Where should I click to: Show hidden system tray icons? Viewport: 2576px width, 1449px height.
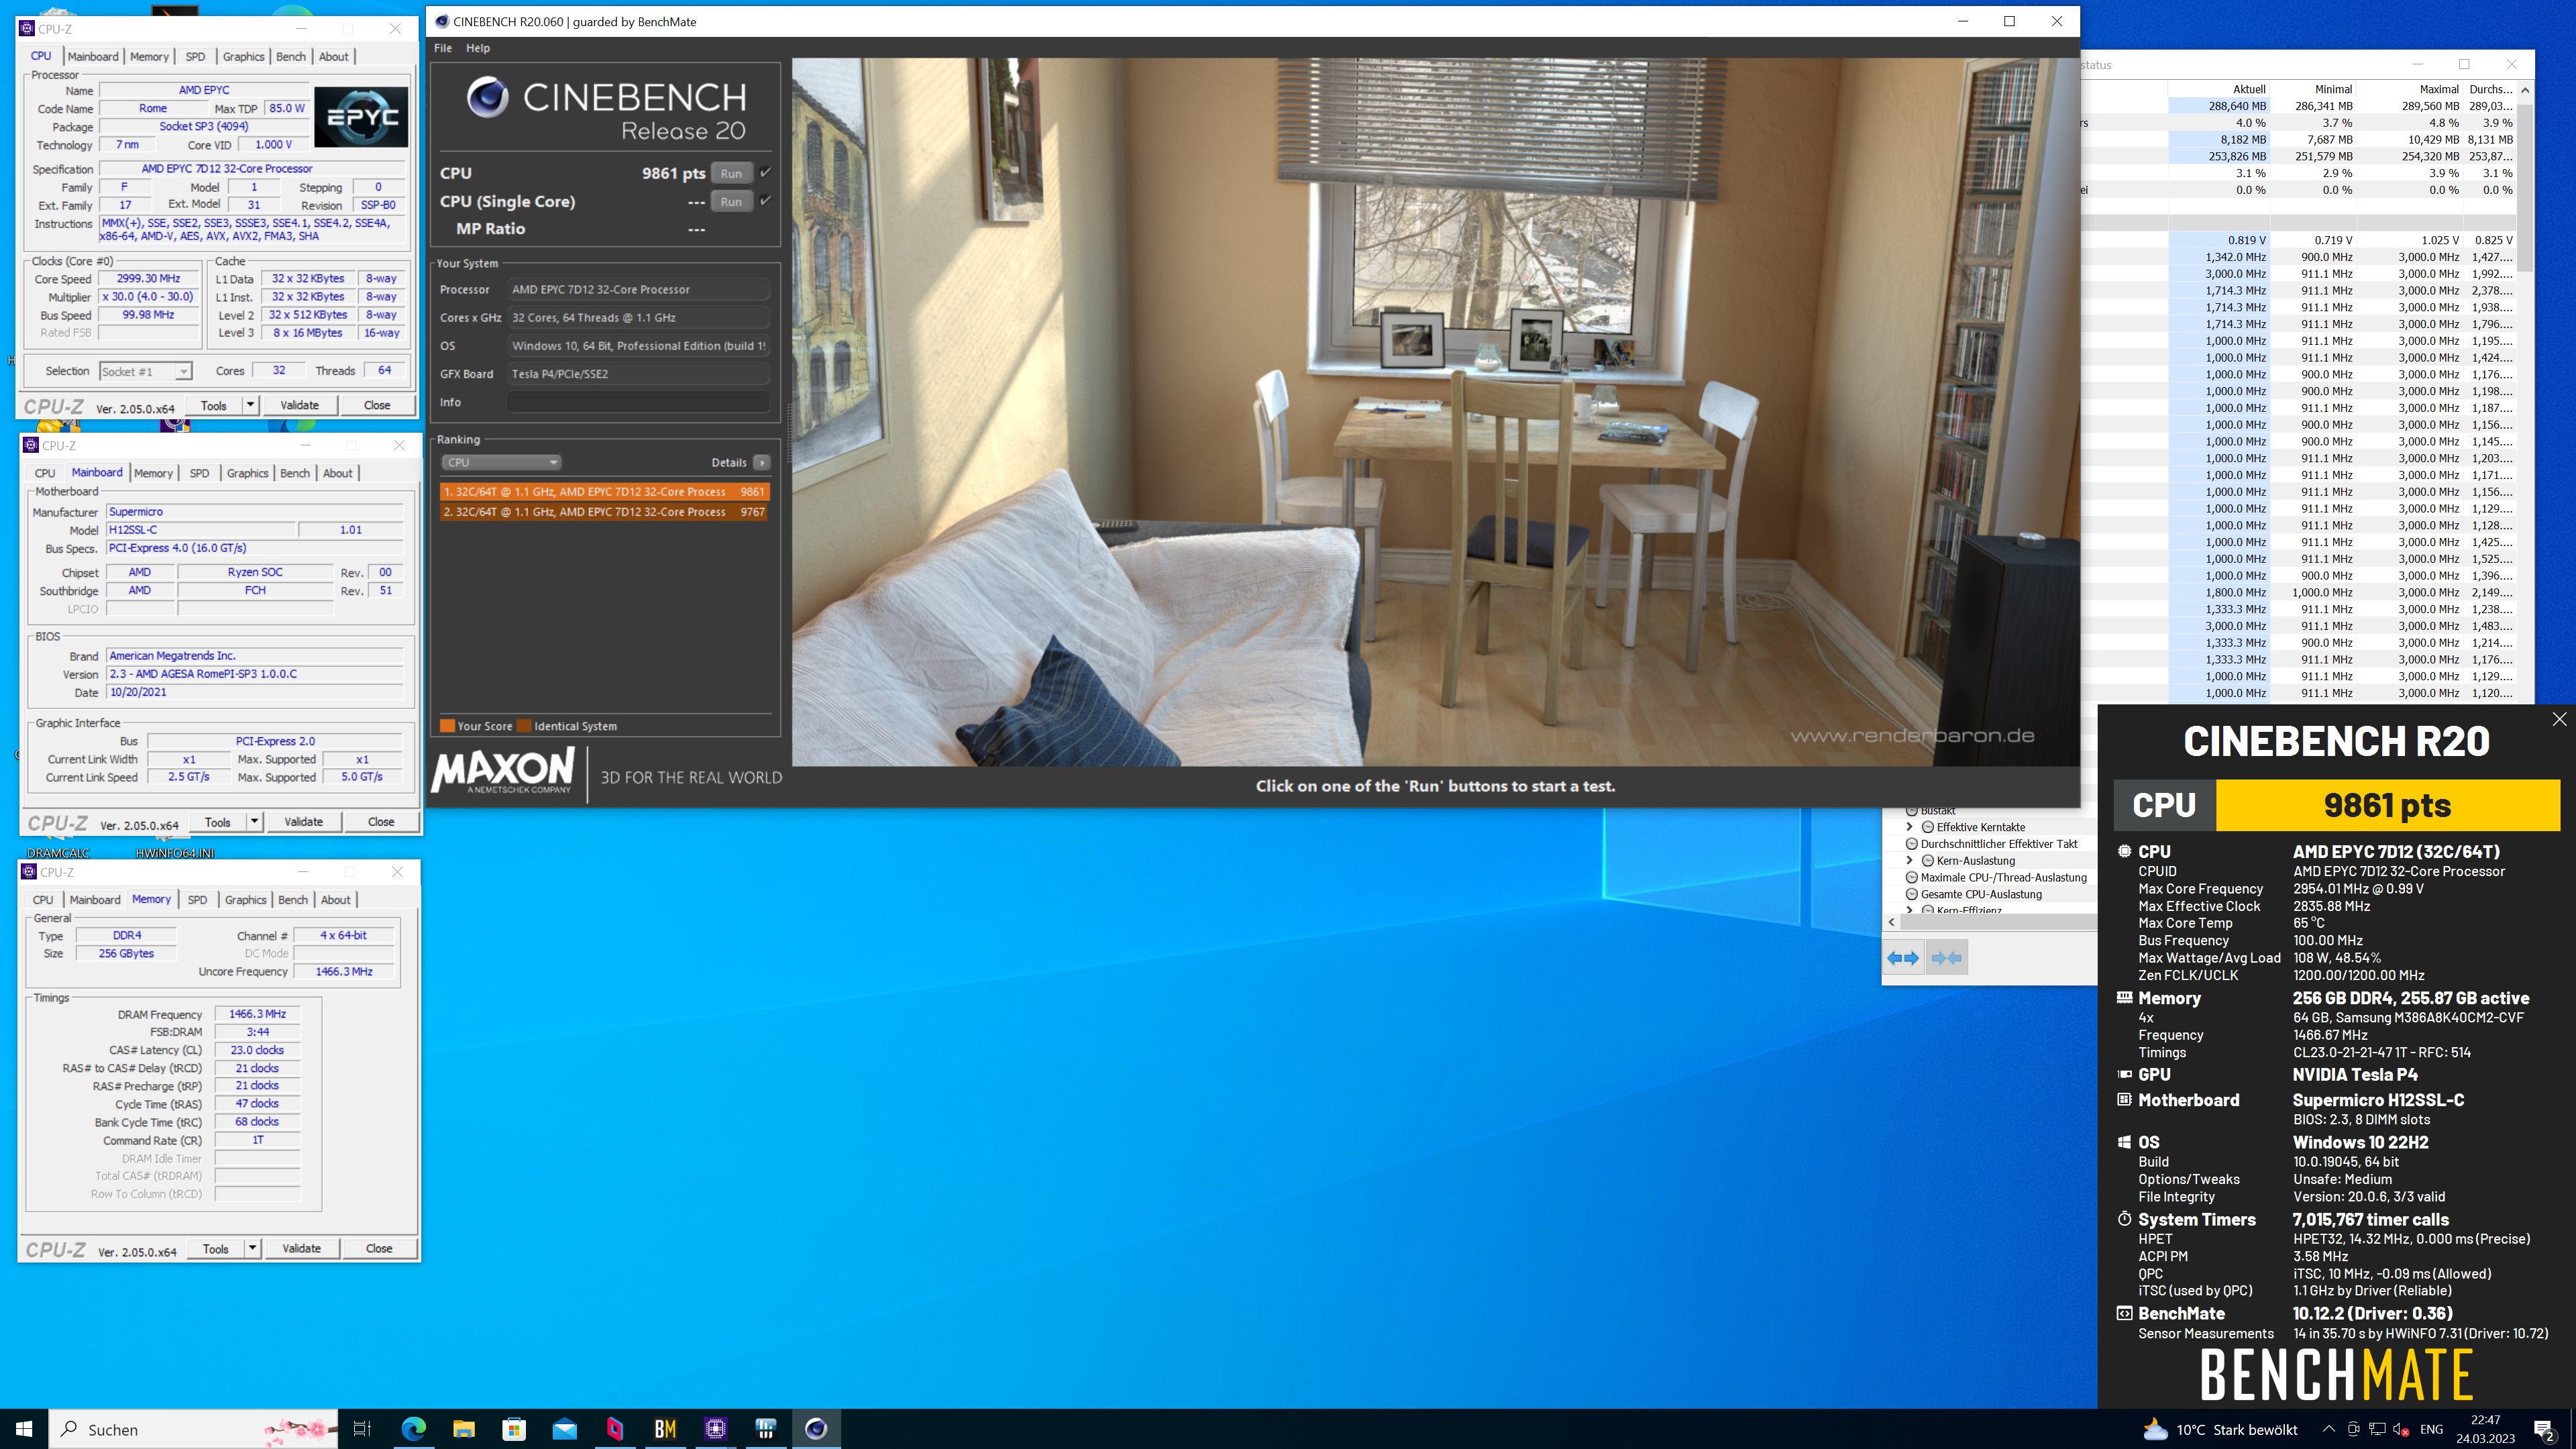tap(2329, 1429)
